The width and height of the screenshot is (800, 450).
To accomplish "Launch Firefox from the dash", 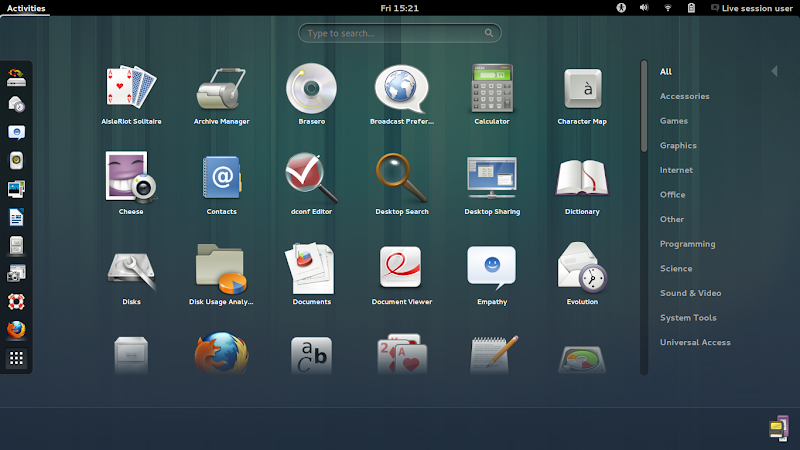I will tap(16, 330).
